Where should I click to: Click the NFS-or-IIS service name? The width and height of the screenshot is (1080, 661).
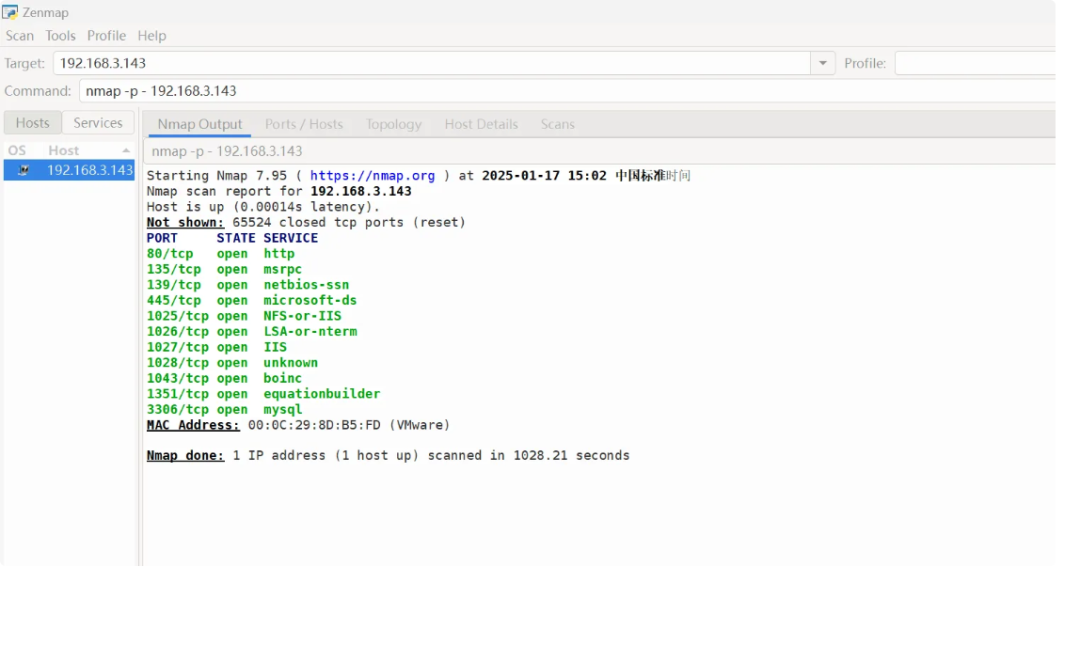(302, 316)
